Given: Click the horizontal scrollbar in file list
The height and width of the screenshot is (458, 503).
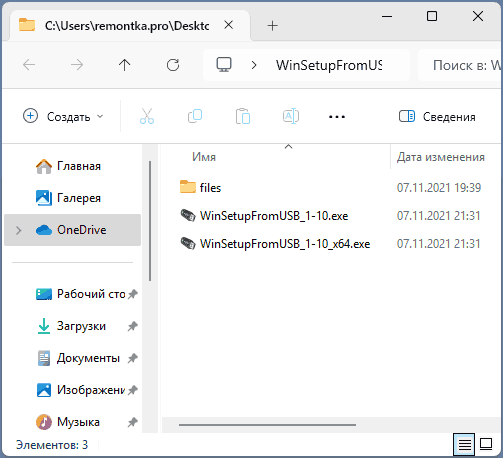Looking at the screenshot, I should (x=267, y=425).
